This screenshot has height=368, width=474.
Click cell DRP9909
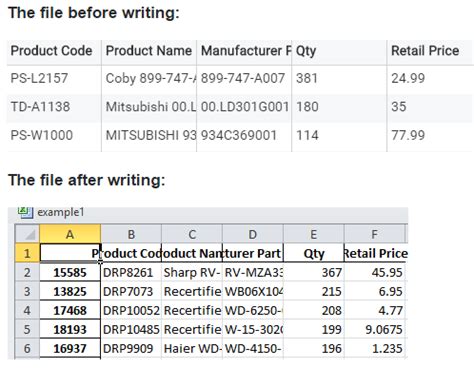(131, 348)
